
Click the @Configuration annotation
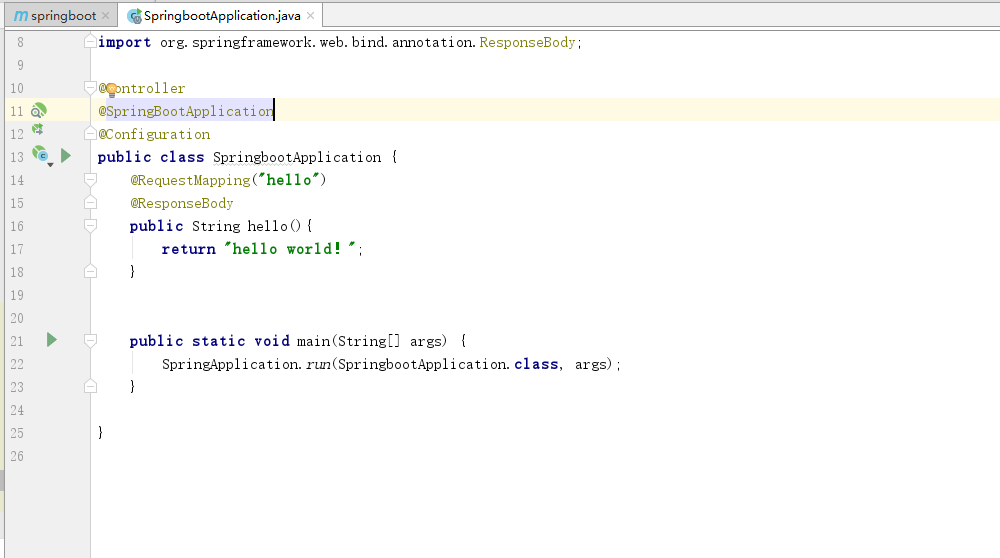pyautogui.click(x=154, y=134)
